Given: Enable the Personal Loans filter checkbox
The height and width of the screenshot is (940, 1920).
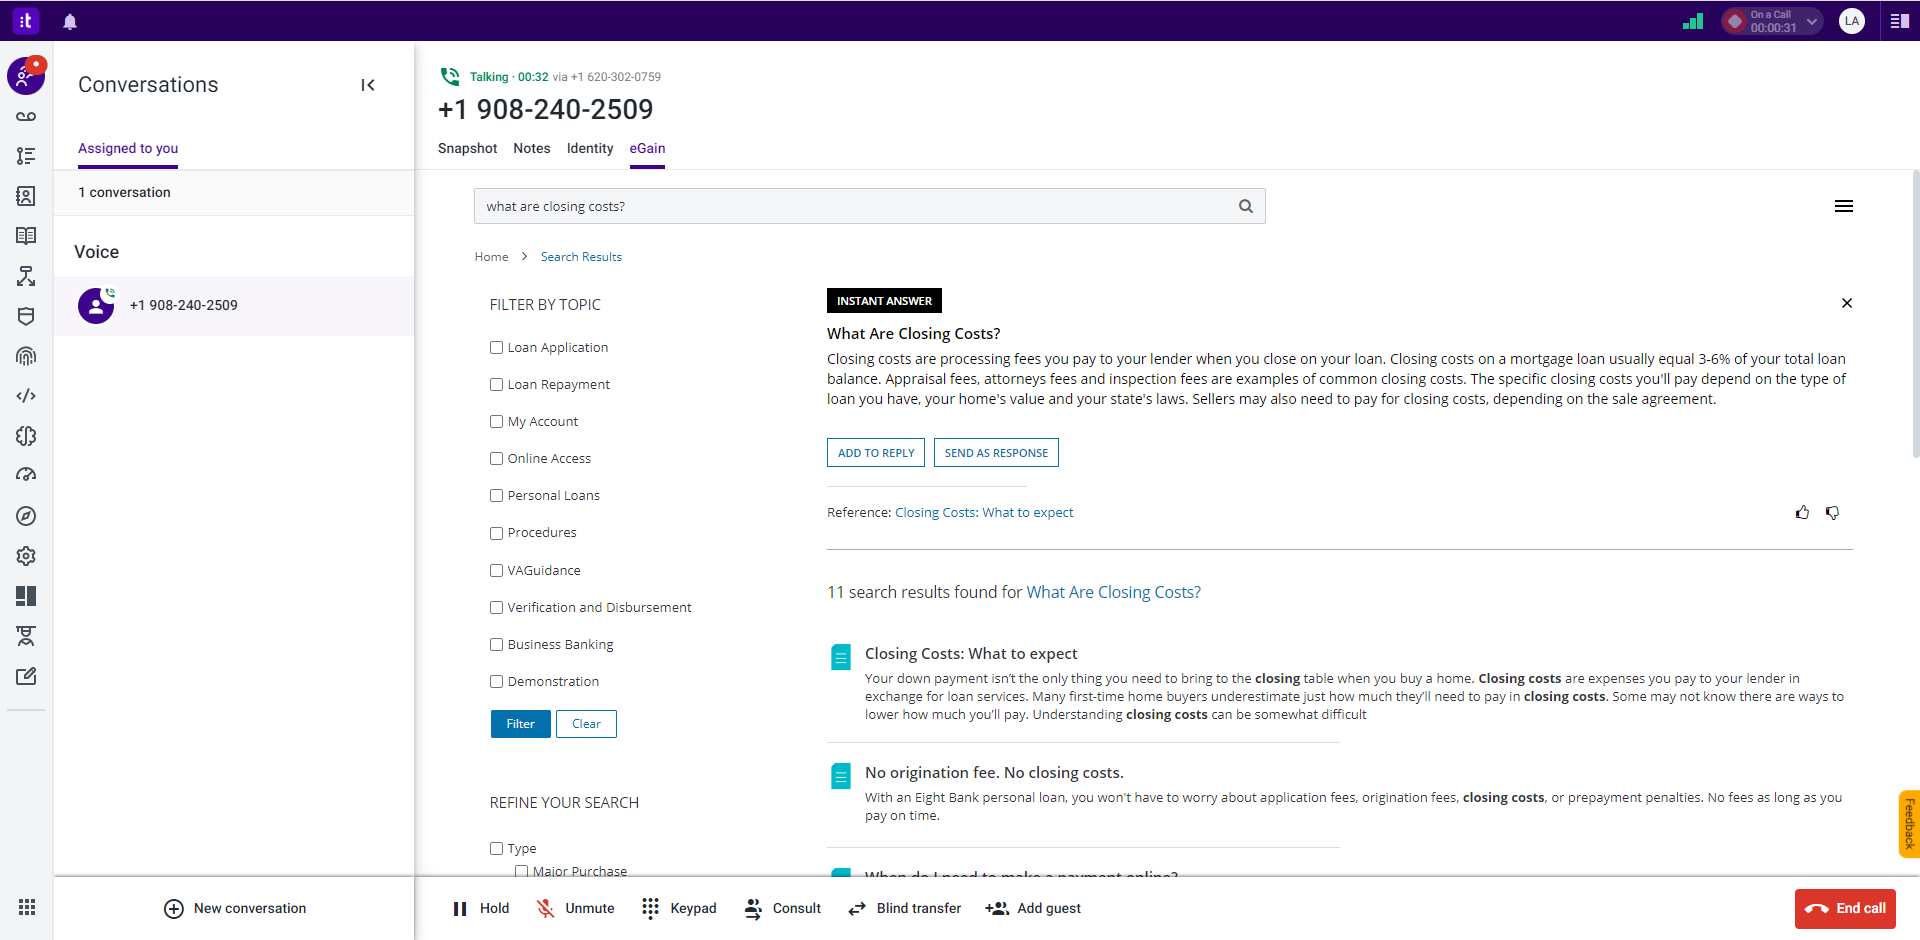Looking at the screenshot, I should (x=496, y=495).
